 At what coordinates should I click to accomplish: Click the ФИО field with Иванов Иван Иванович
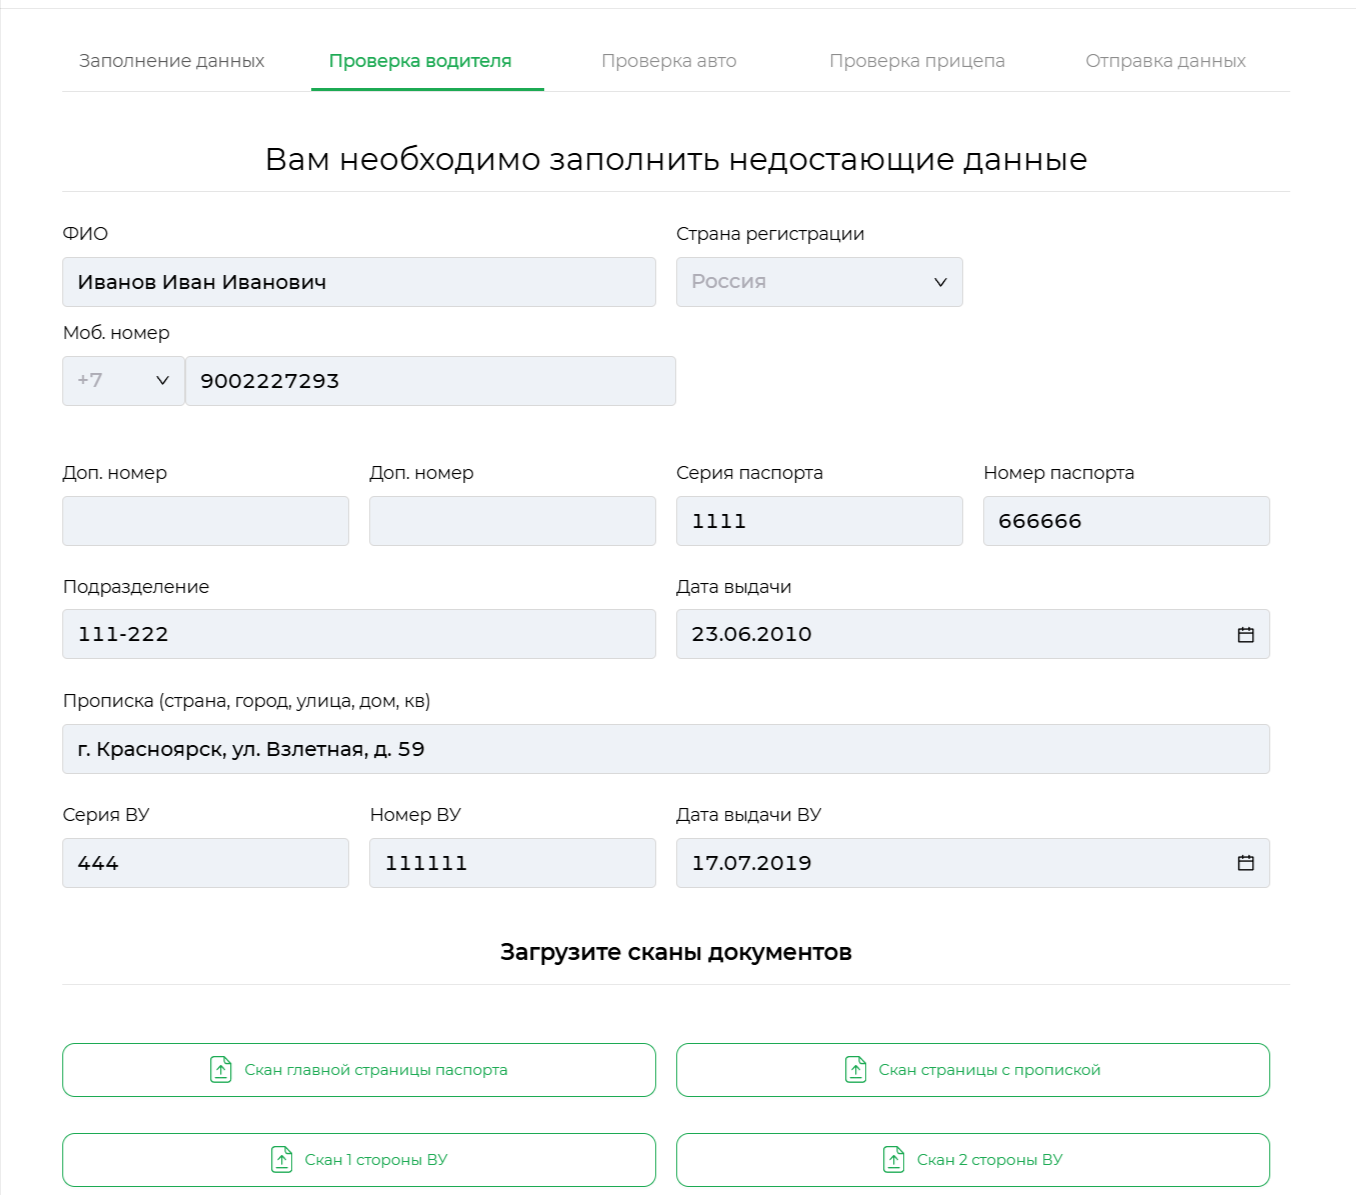pos(359,282)
